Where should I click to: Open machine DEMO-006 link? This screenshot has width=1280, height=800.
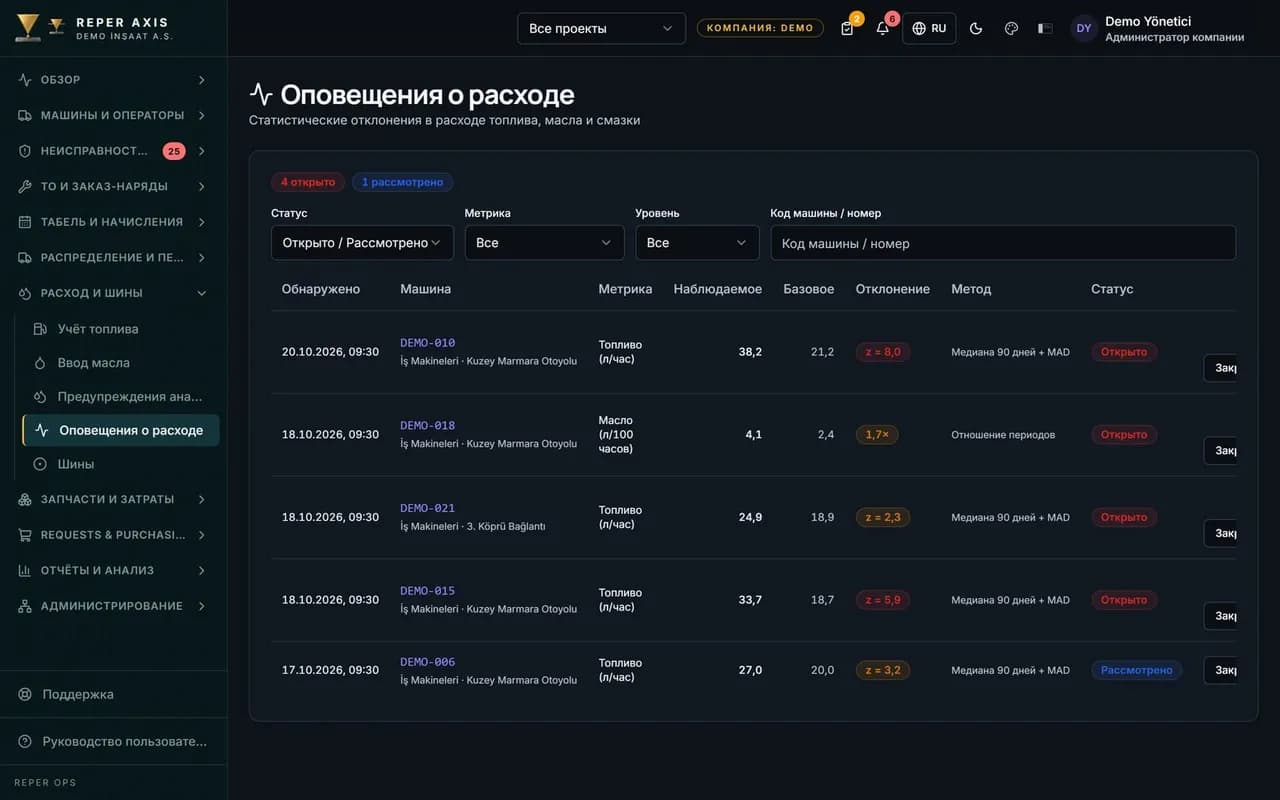pos(427,662)
